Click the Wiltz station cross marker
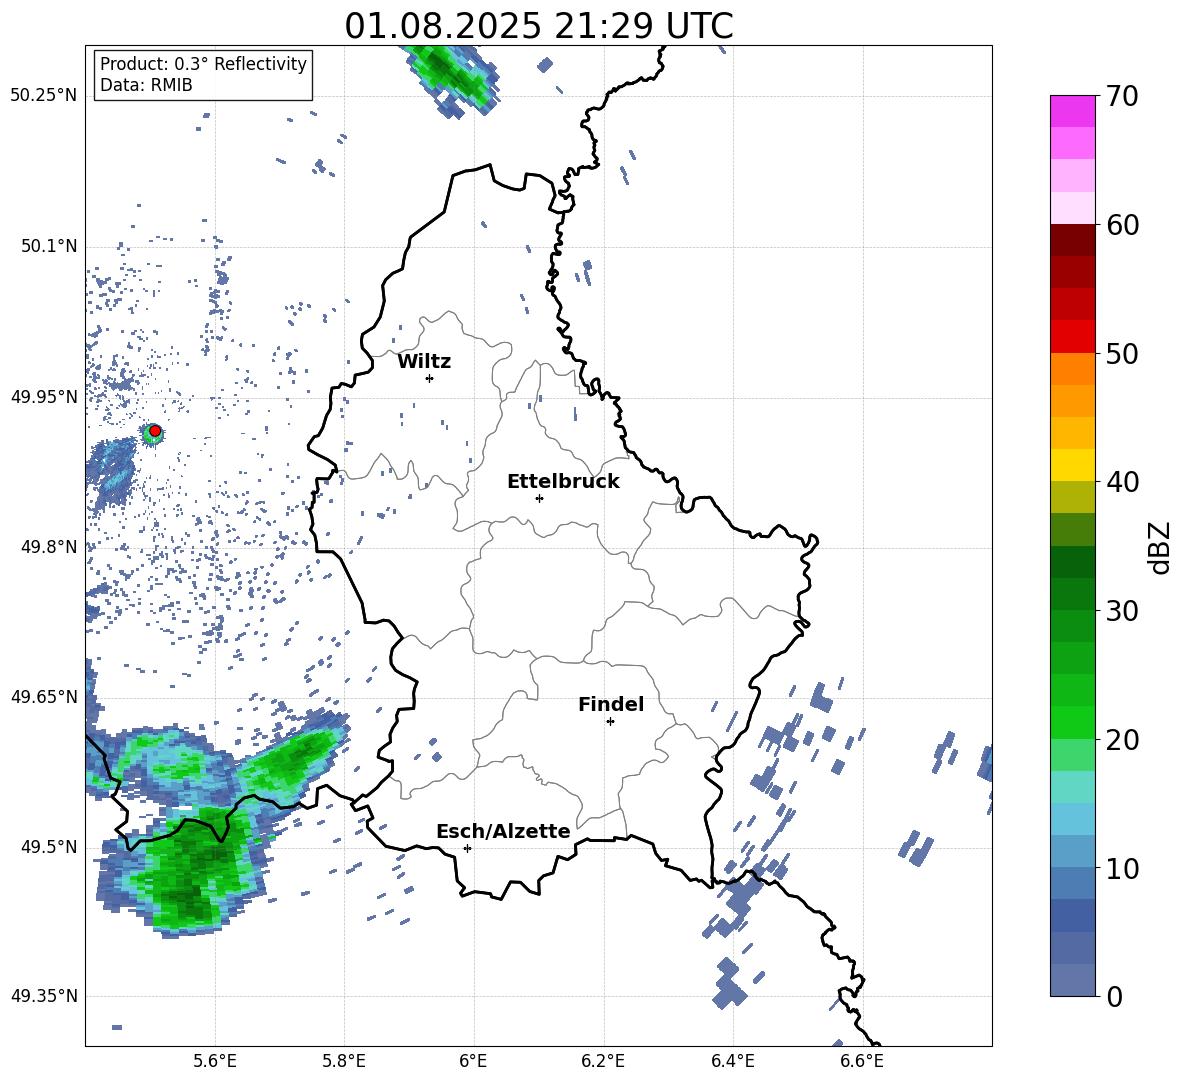Image resolution: width=1184 pixels, height=1081 pixels. [430, 378]
